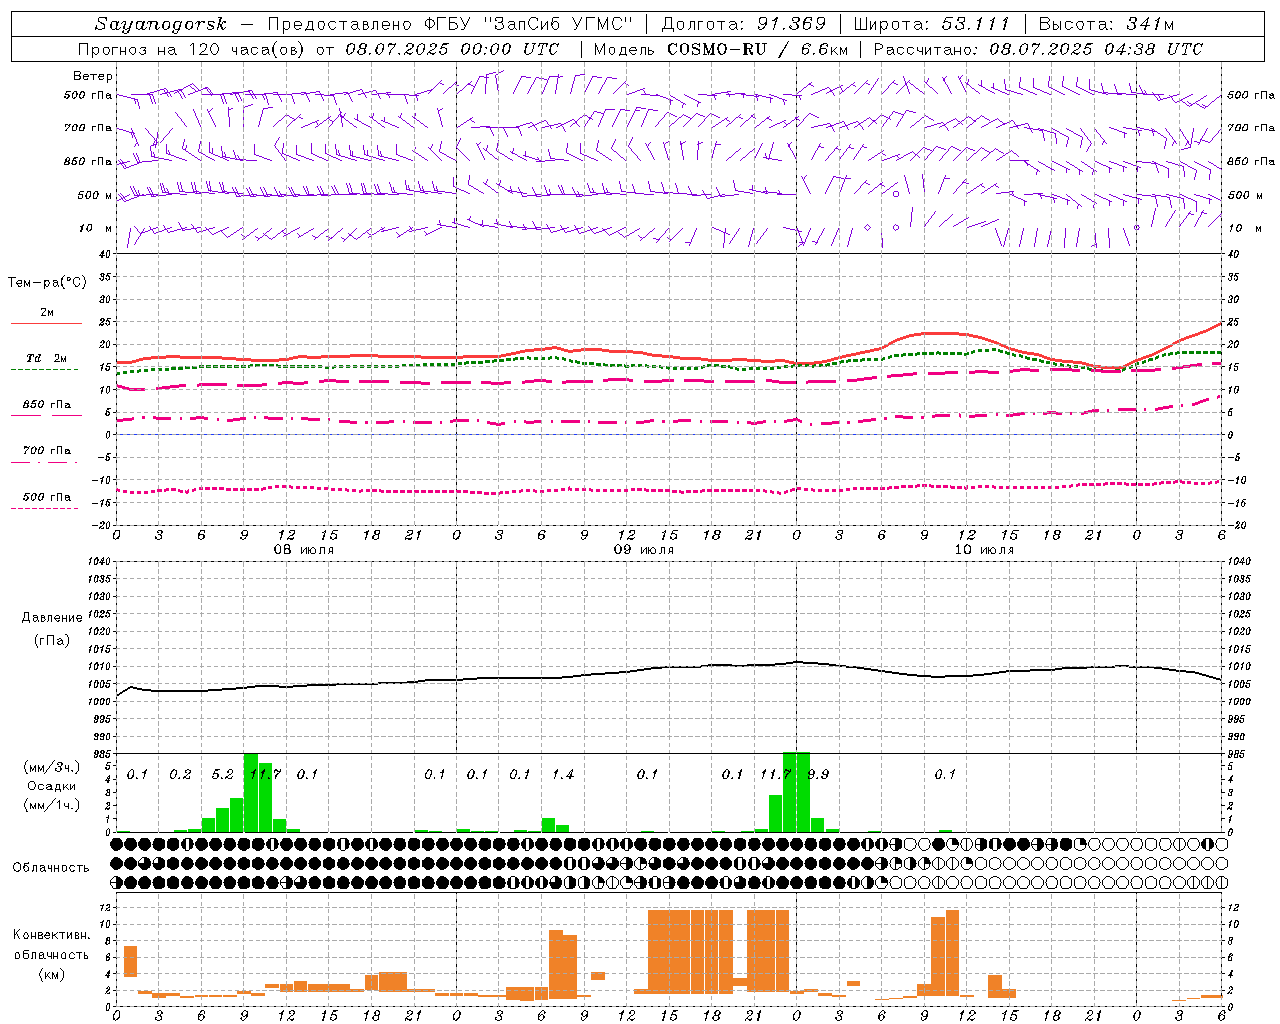The height and width of the screenshot is (1024, 1280).
Task: Click the 850 гПа temperature legend entry
Action: click(x=46, y=409)
